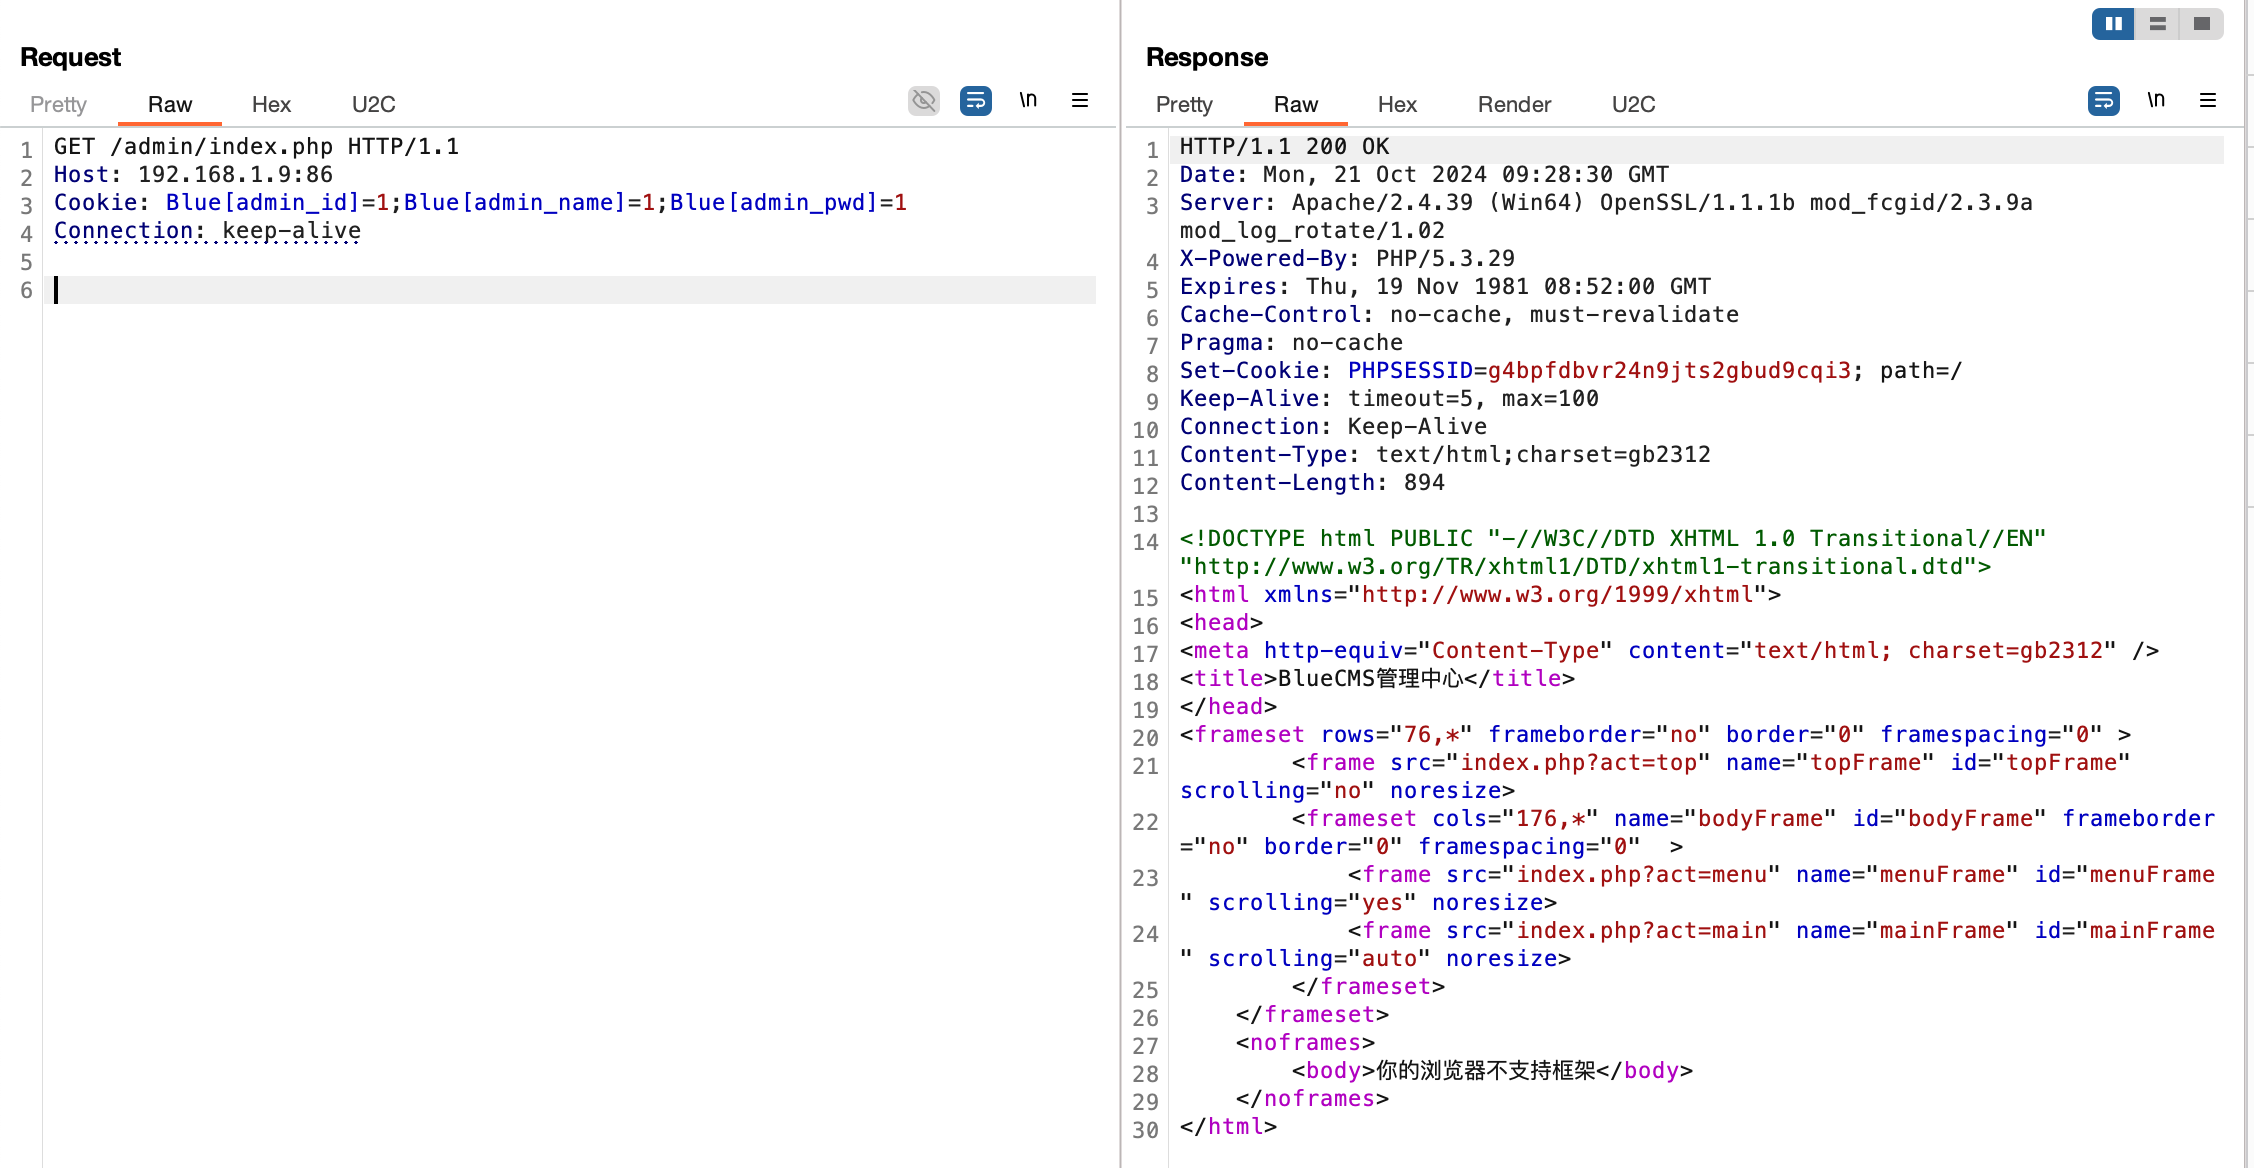Switch Request view to U2C tab
The height and width of the screenshot is (1168, 2254).
point(374,104)
